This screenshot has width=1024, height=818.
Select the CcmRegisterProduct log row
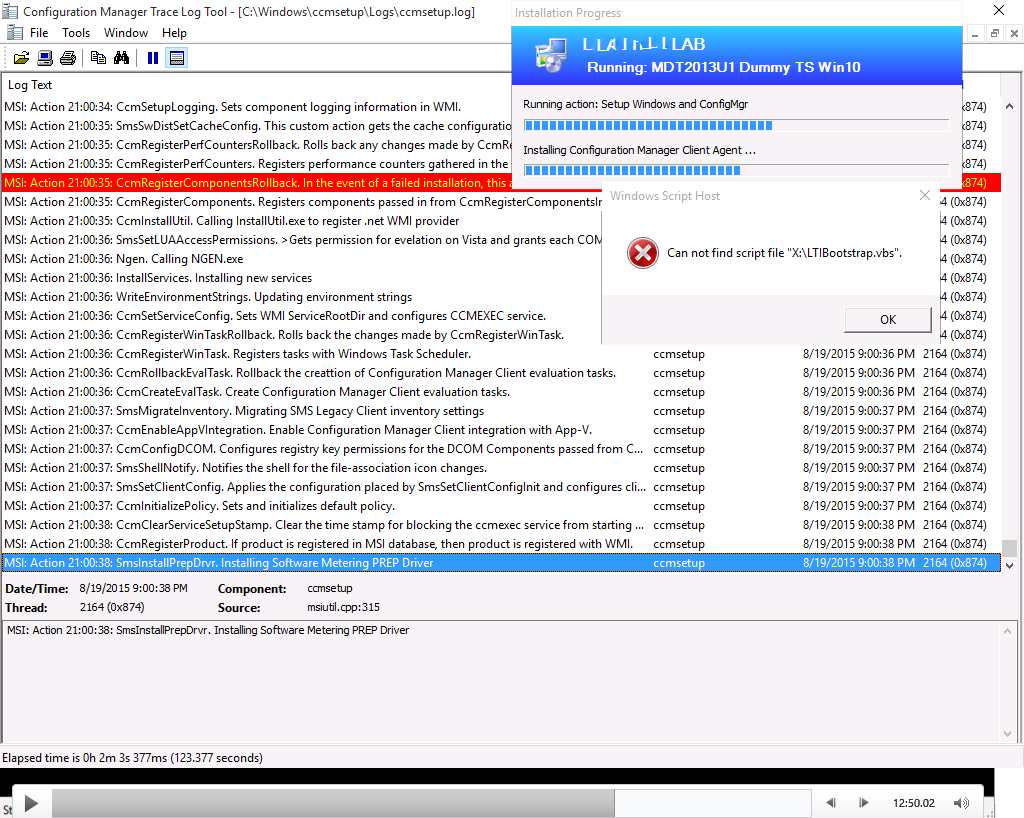point(502,544)
